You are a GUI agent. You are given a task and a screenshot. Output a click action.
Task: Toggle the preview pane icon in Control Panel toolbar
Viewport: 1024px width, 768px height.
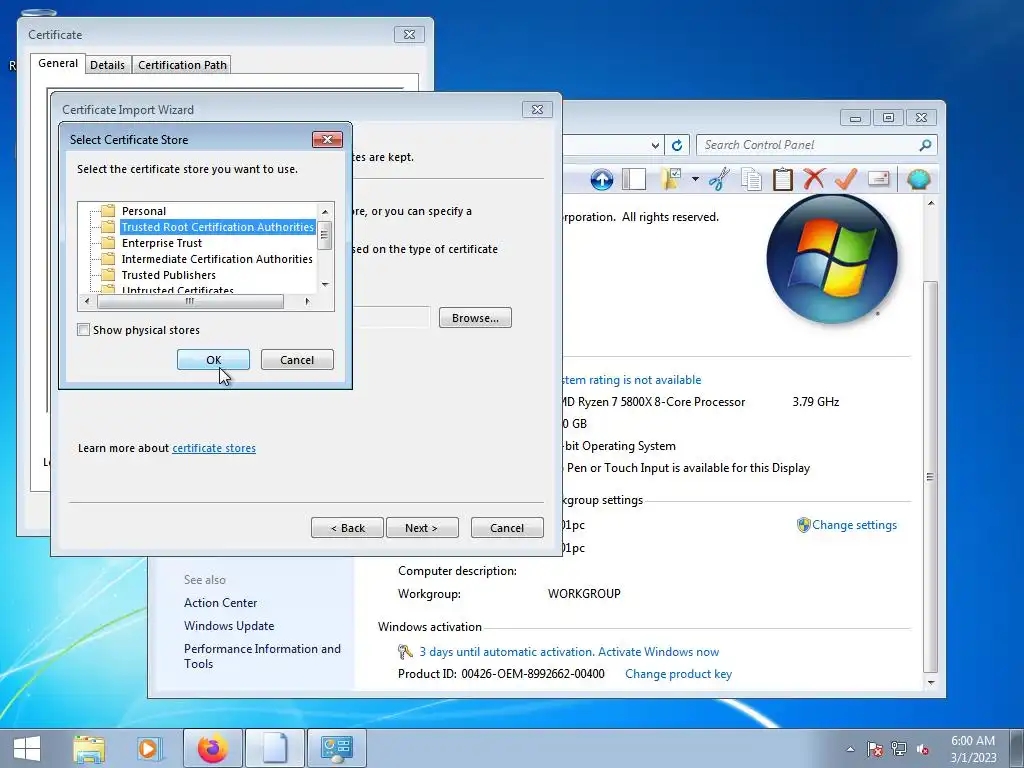pos(633,179)
